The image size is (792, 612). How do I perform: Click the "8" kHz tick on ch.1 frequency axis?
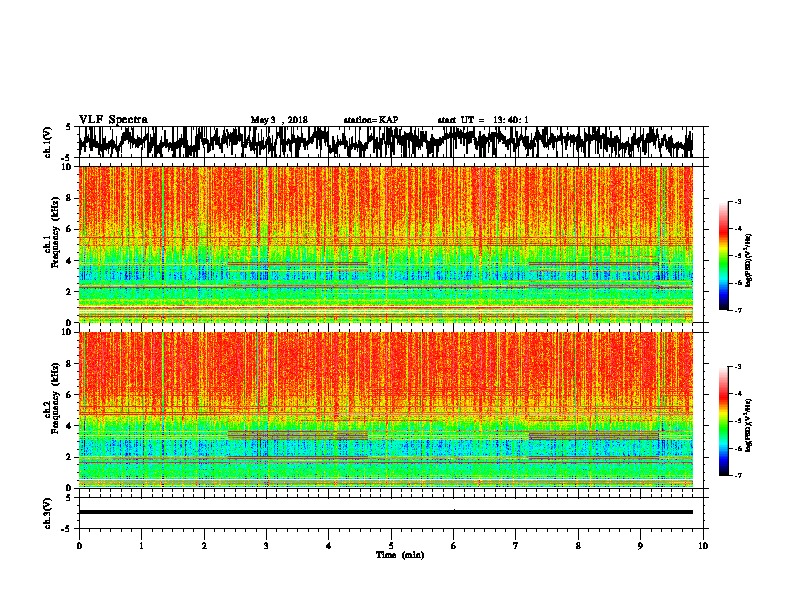click(70, 198)
